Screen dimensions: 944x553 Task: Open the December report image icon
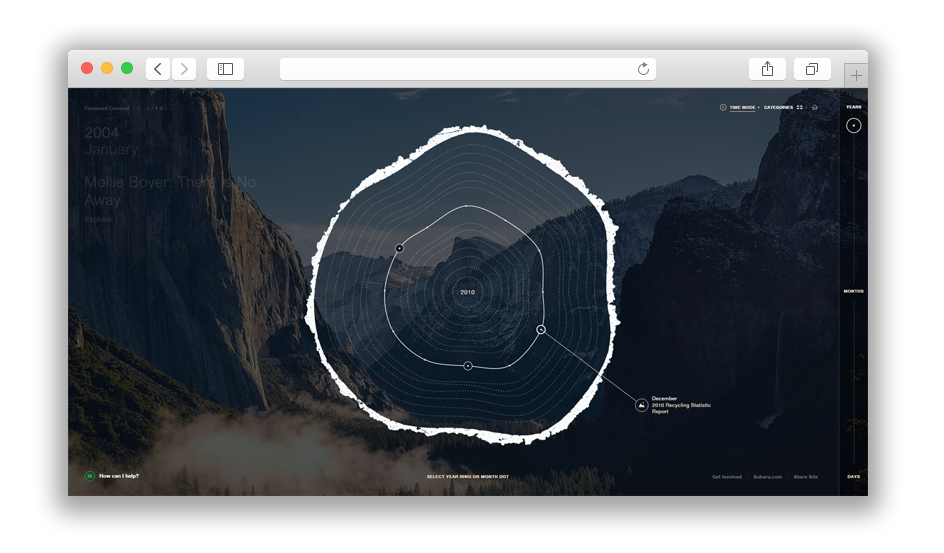point(642,406)
